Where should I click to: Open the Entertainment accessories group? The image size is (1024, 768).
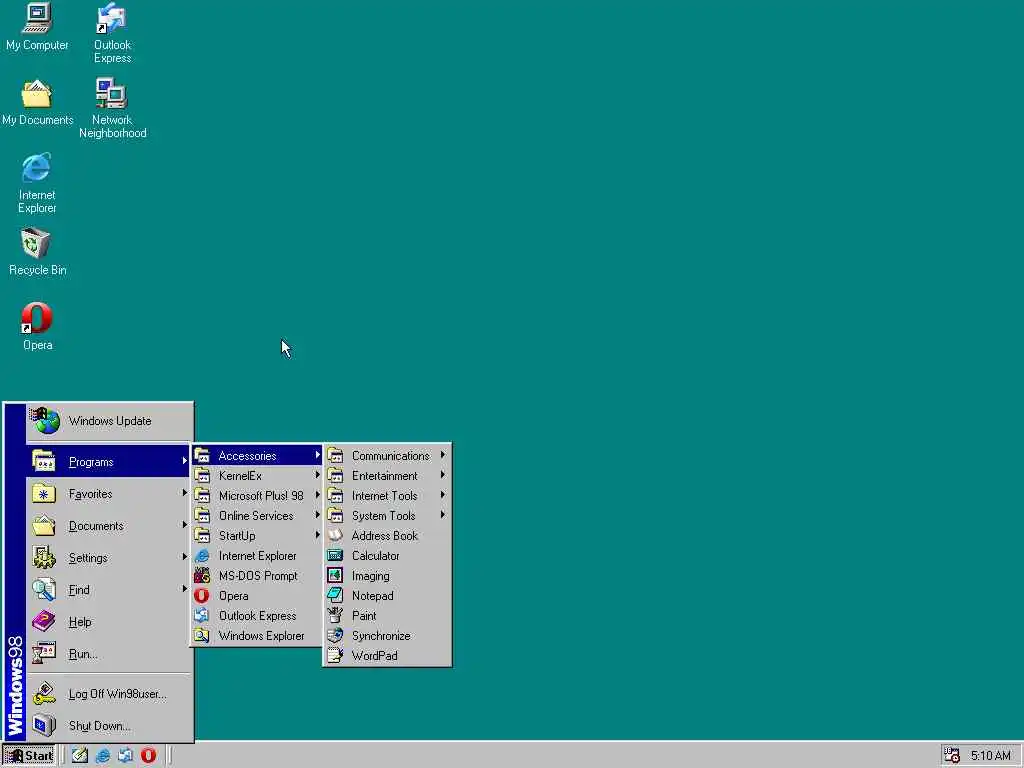point(387,475)
